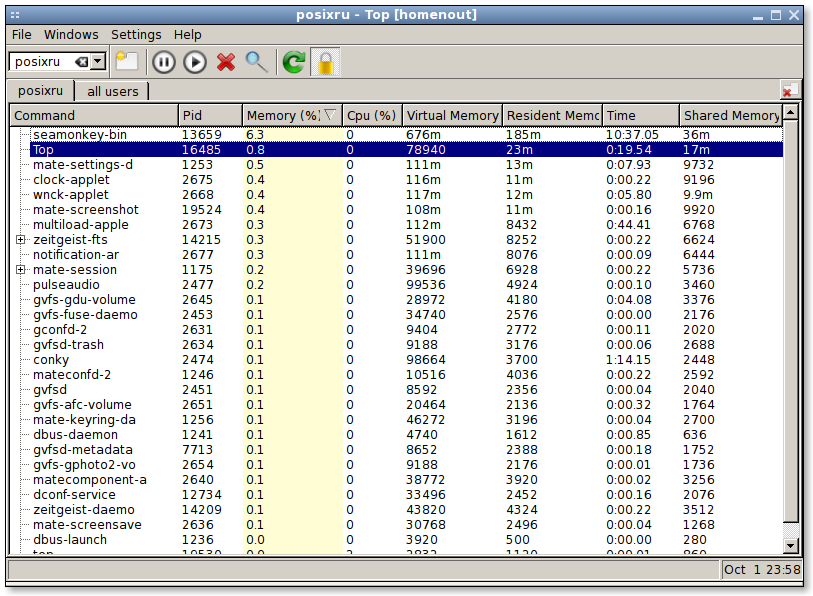The image size is (813, 596).
Task: Pause the process list updating
Action: tap(164, 62)
